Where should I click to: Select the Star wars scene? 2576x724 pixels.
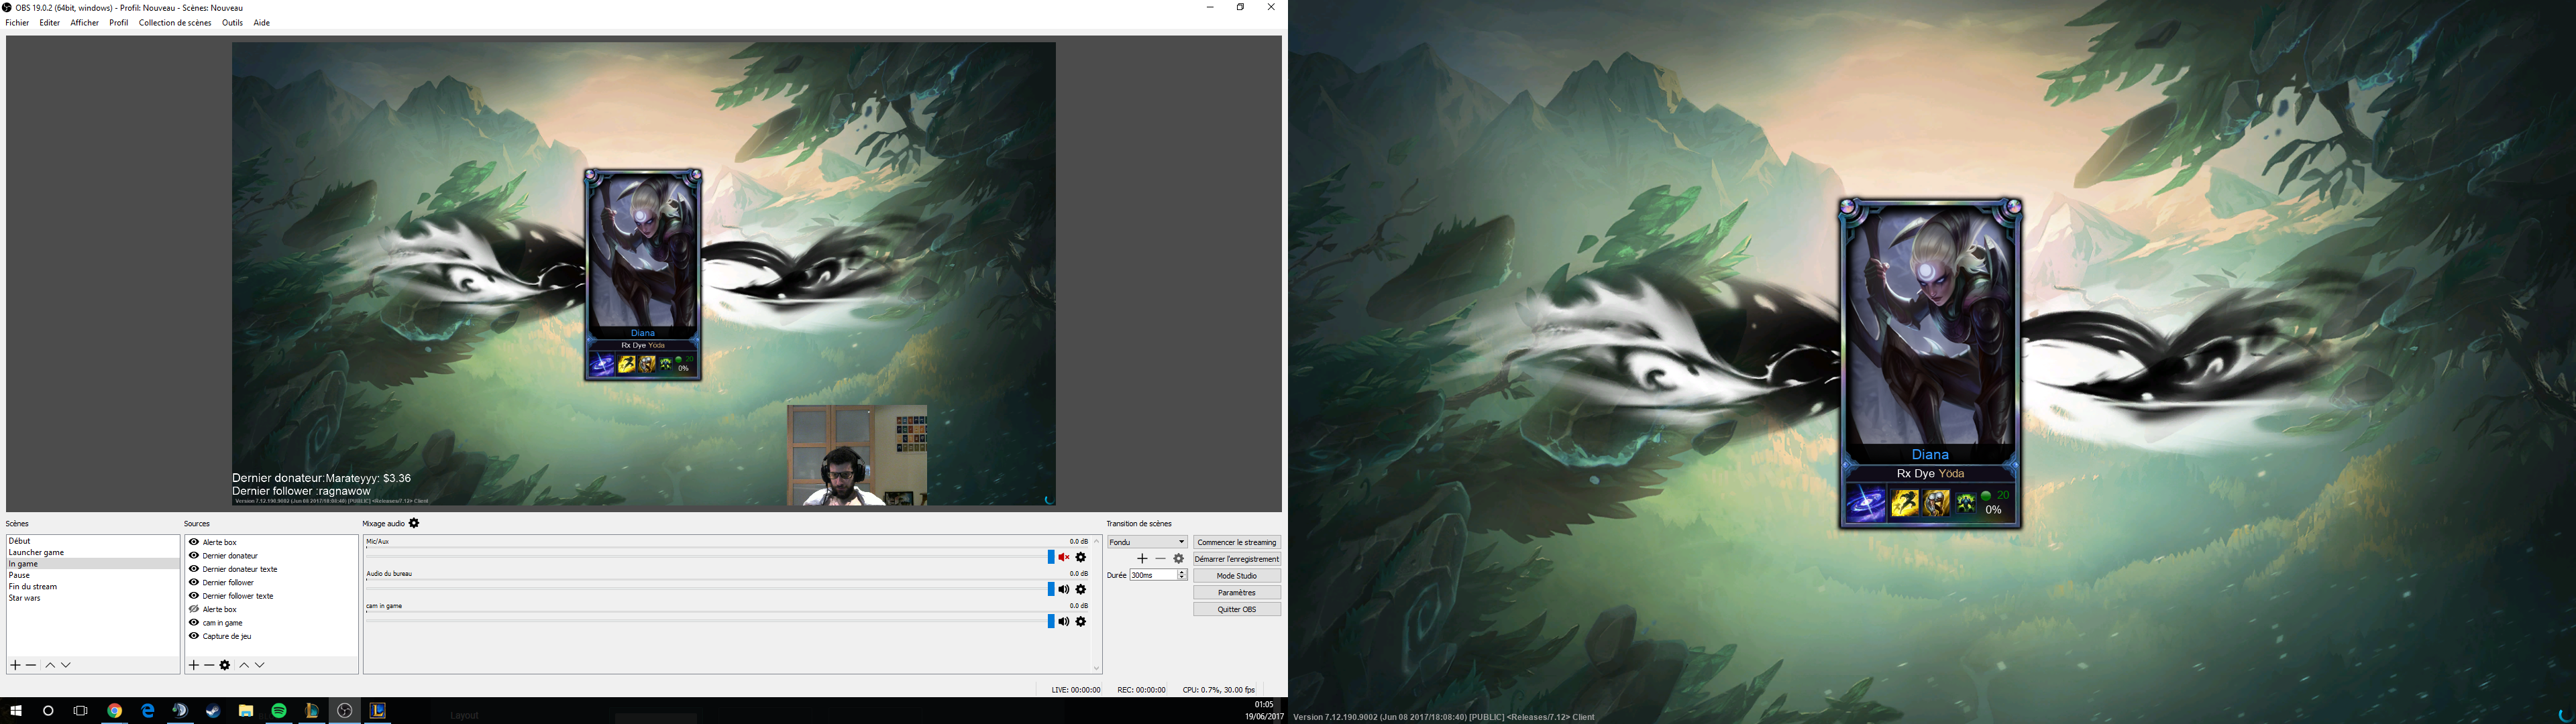click(93, 598)
